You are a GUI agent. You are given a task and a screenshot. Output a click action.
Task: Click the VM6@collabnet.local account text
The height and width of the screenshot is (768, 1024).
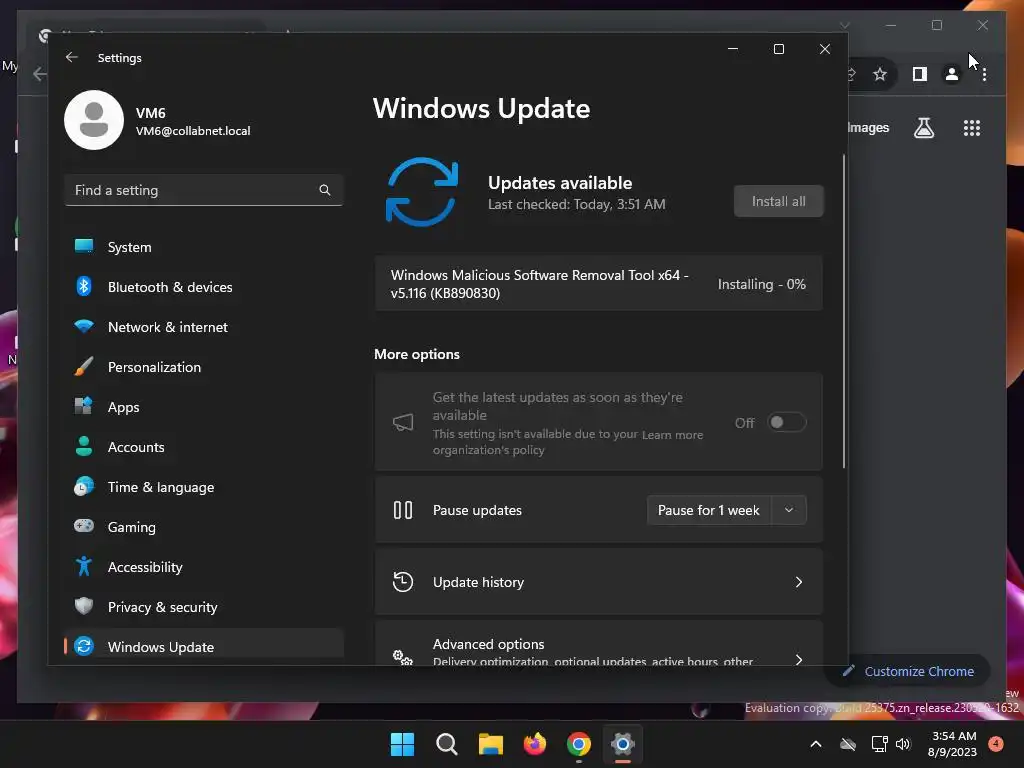point(193,131)
